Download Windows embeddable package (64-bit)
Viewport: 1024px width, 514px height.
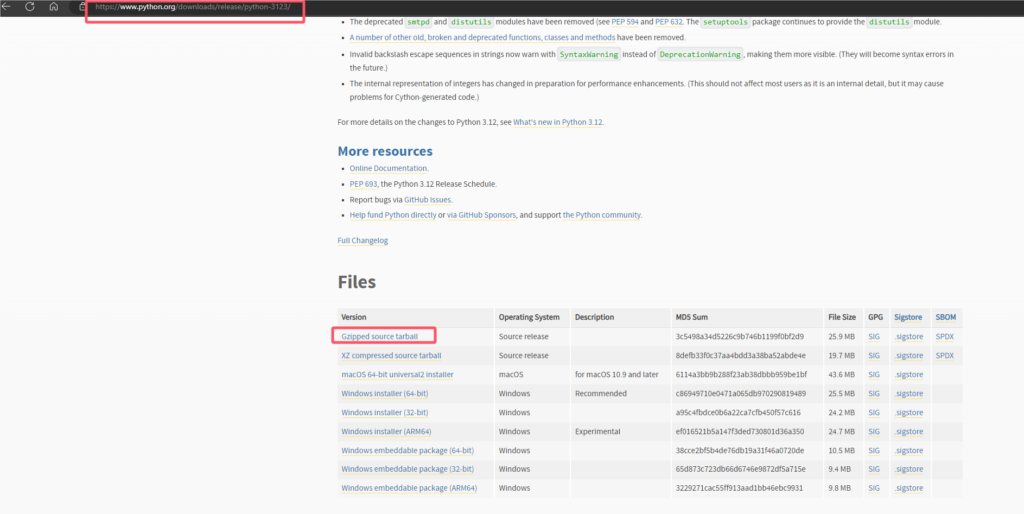408,450
